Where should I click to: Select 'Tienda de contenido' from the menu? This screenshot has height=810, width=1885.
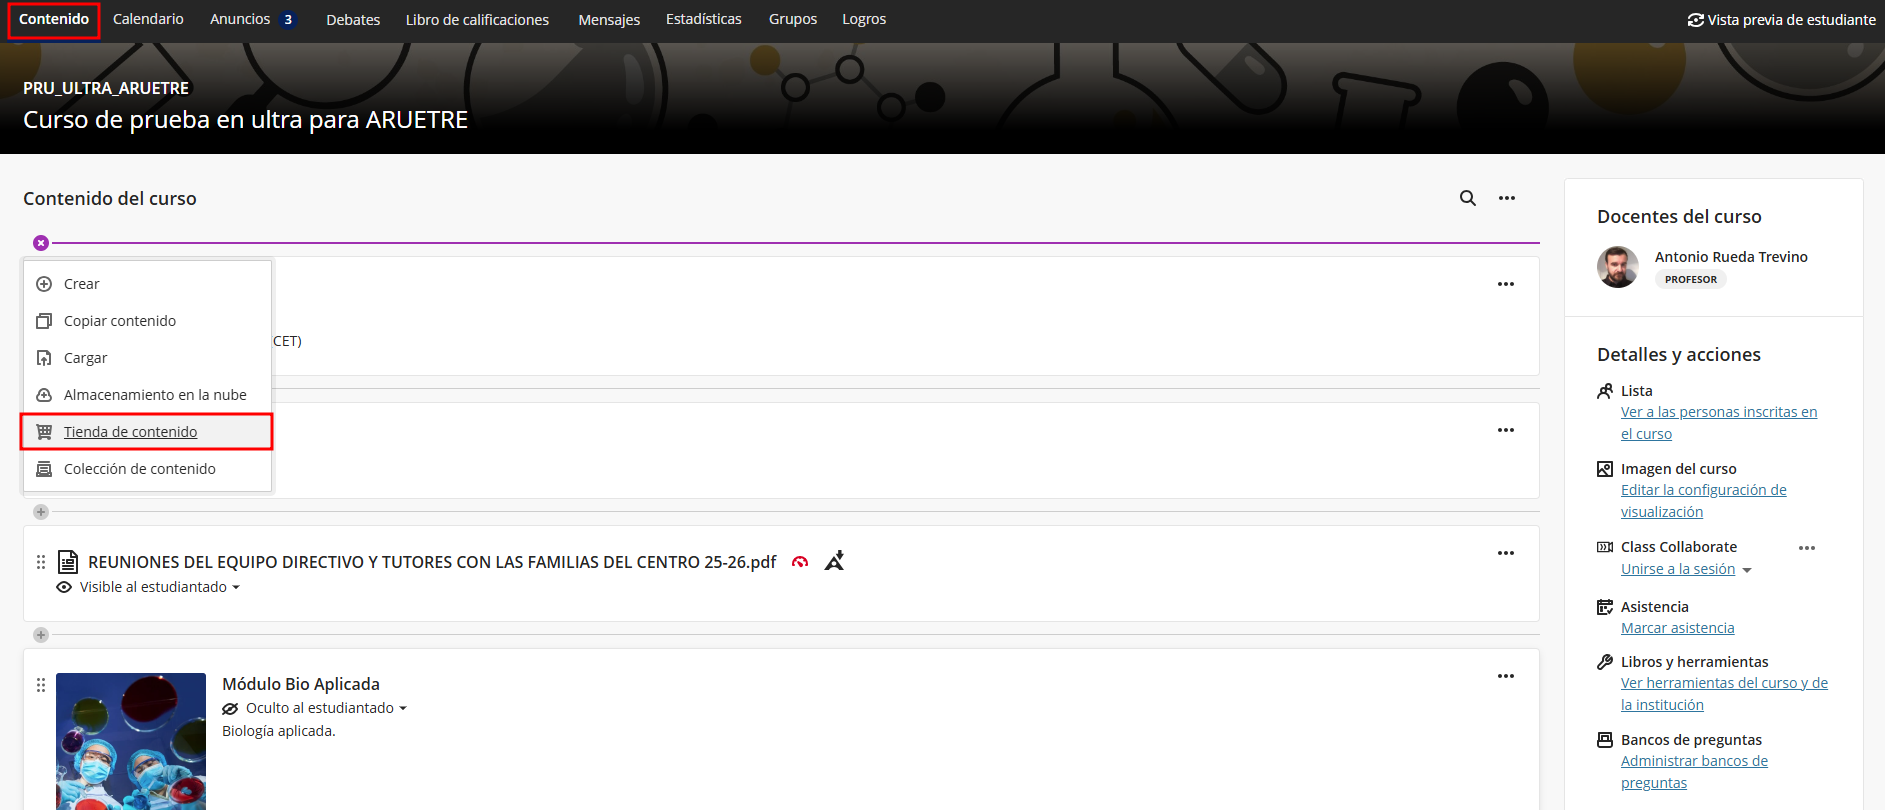tap(130, 432)
